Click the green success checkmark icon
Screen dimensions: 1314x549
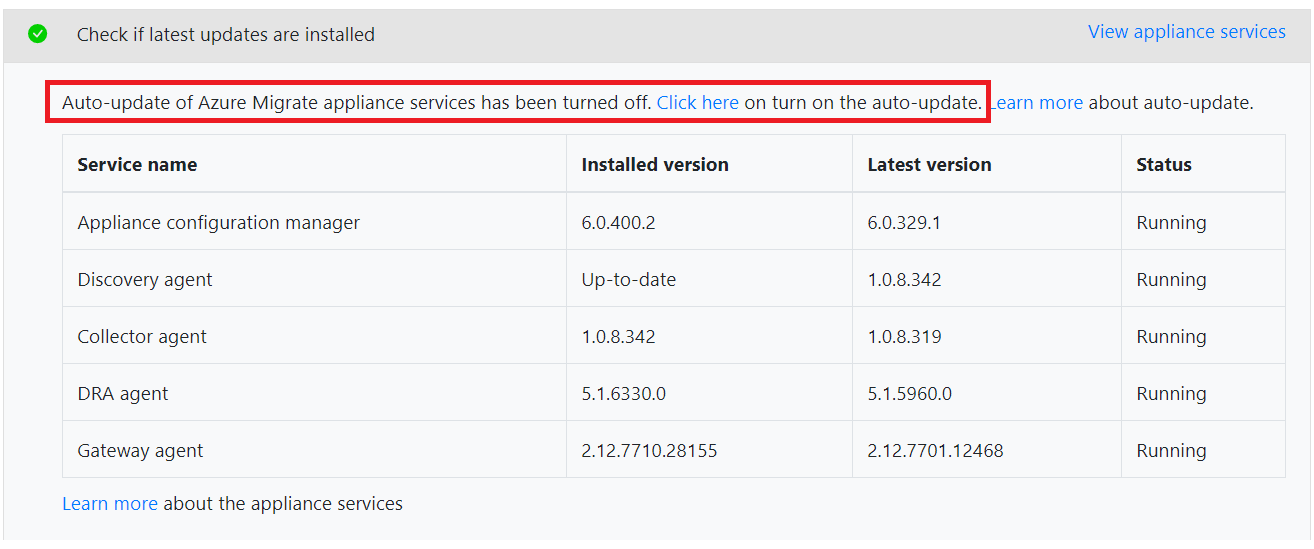[37, 34]
